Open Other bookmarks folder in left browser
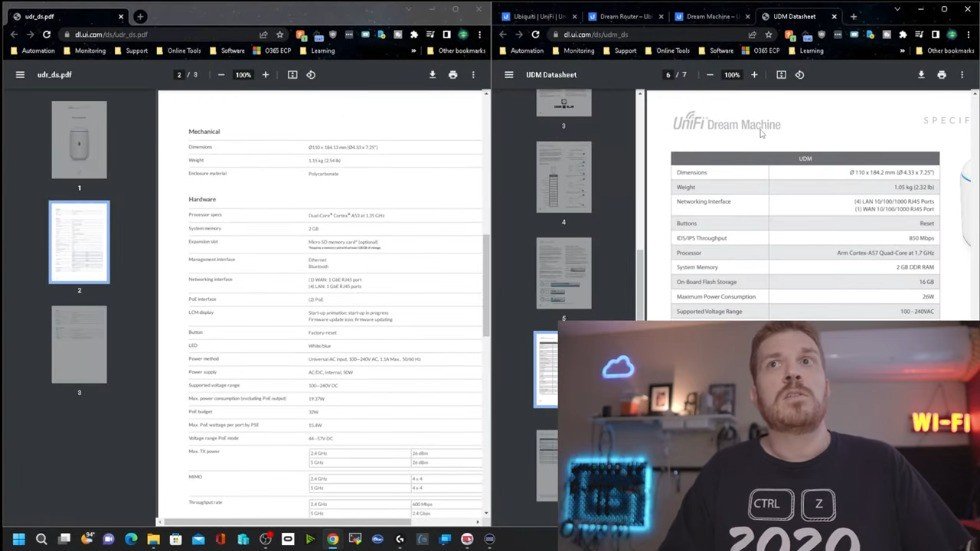The width and height of the screenshot is (980, 551). tap(456, 51)
